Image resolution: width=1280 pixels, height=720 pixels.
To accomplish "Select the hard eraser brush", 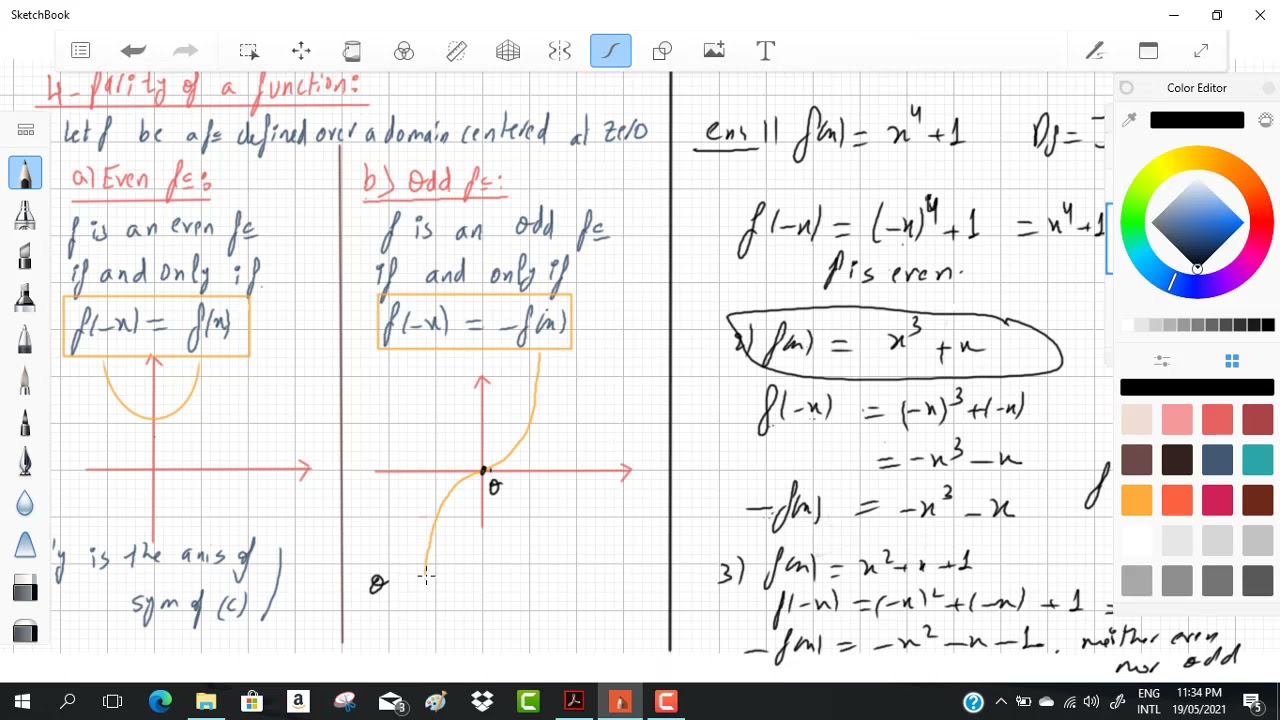I will [25, 589].
